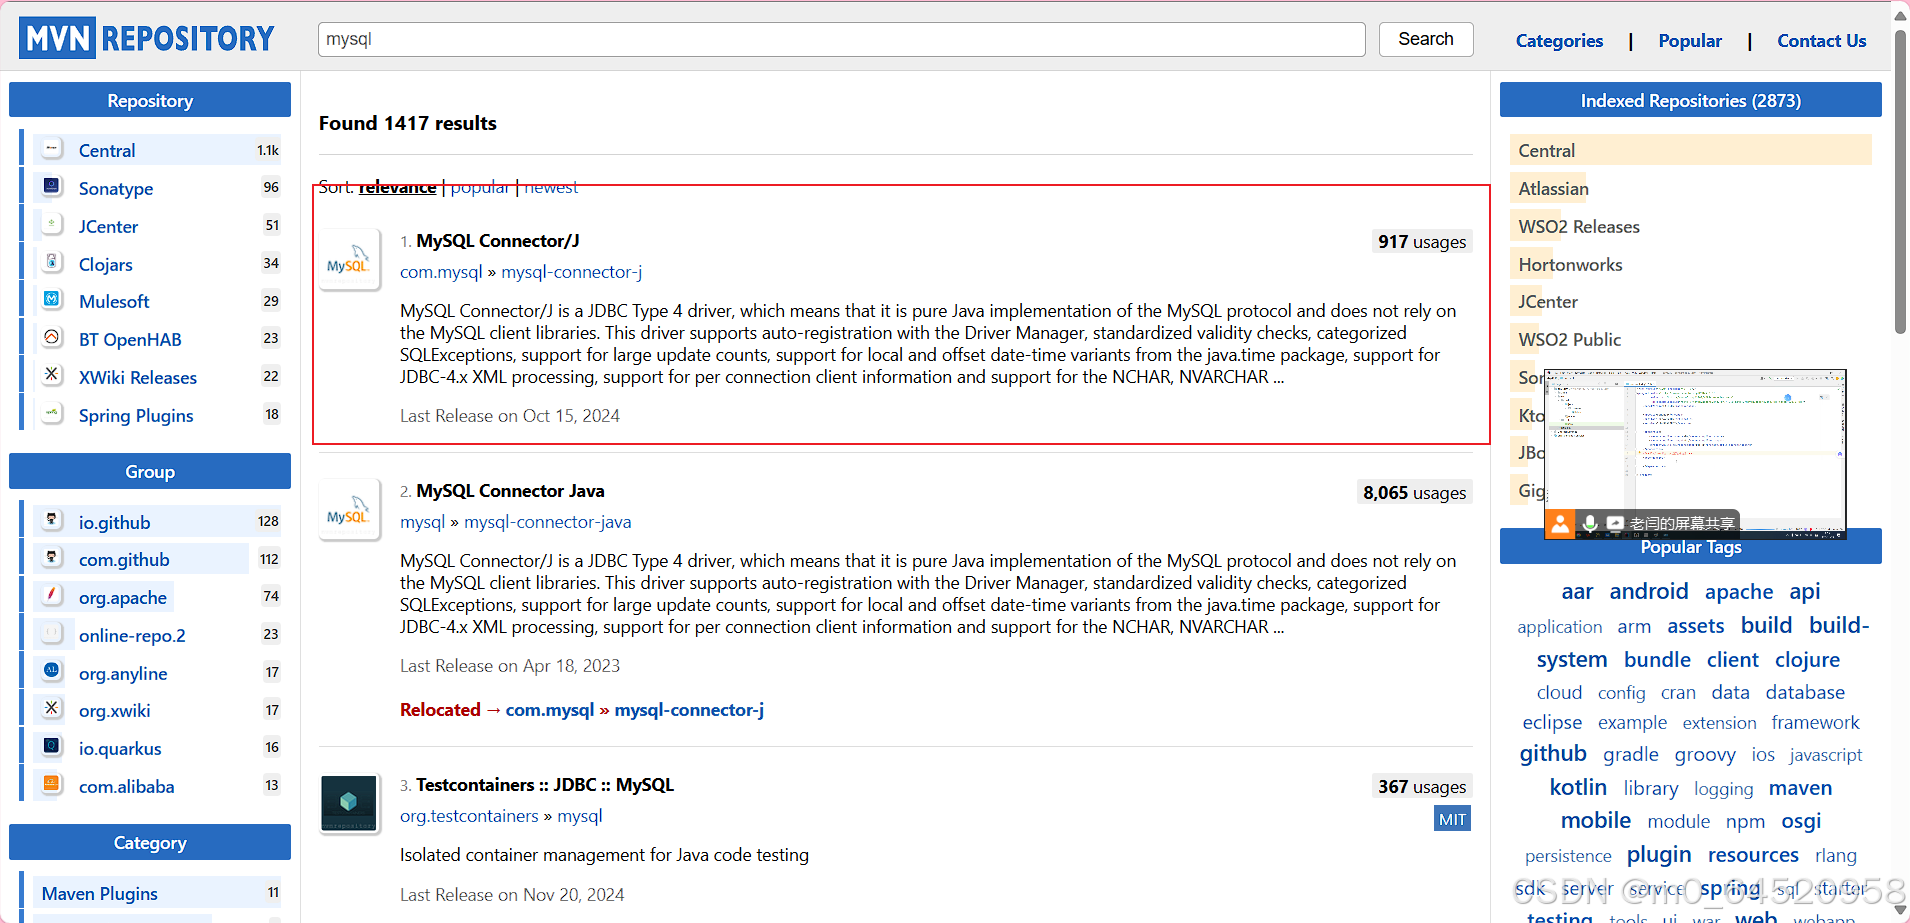Sort results by relevance
The image size is (1910, 923).
pos(397,187)
